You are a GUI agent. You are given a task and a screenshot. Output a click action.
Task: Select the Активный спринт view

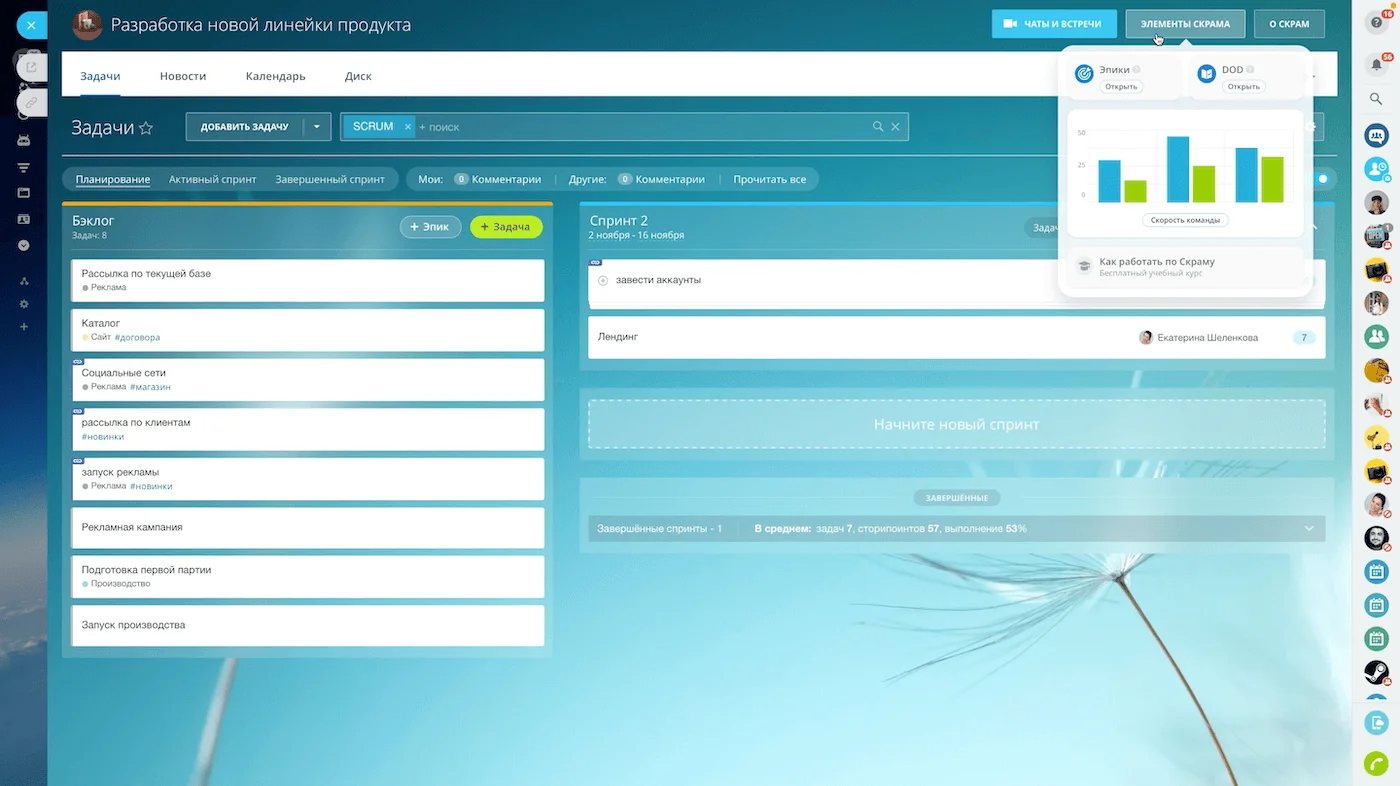pyautogui.click(x=212, y=180)
